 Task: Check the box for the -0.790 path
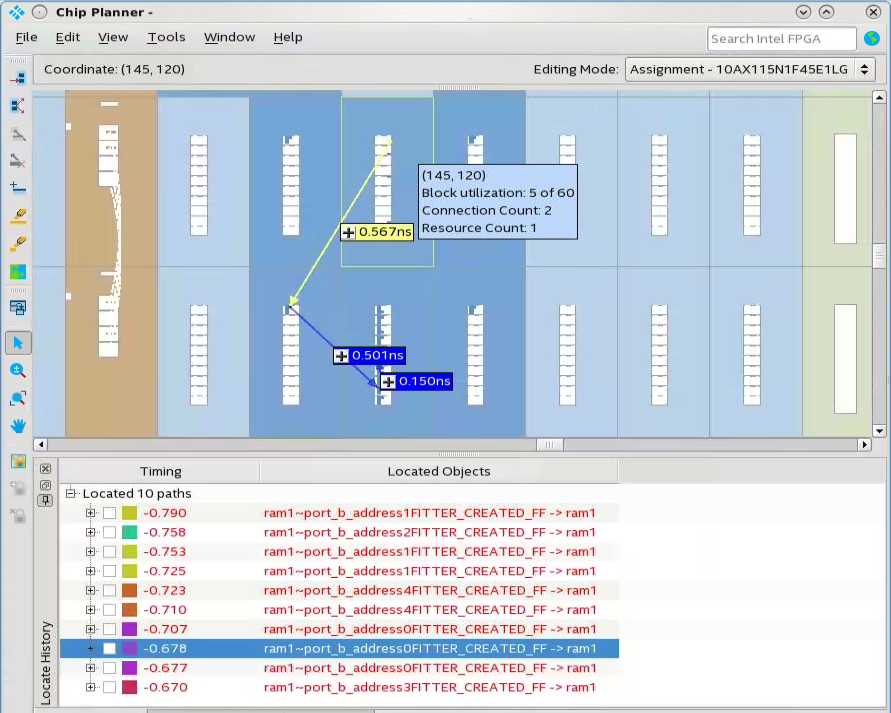(x=110, y=513)
